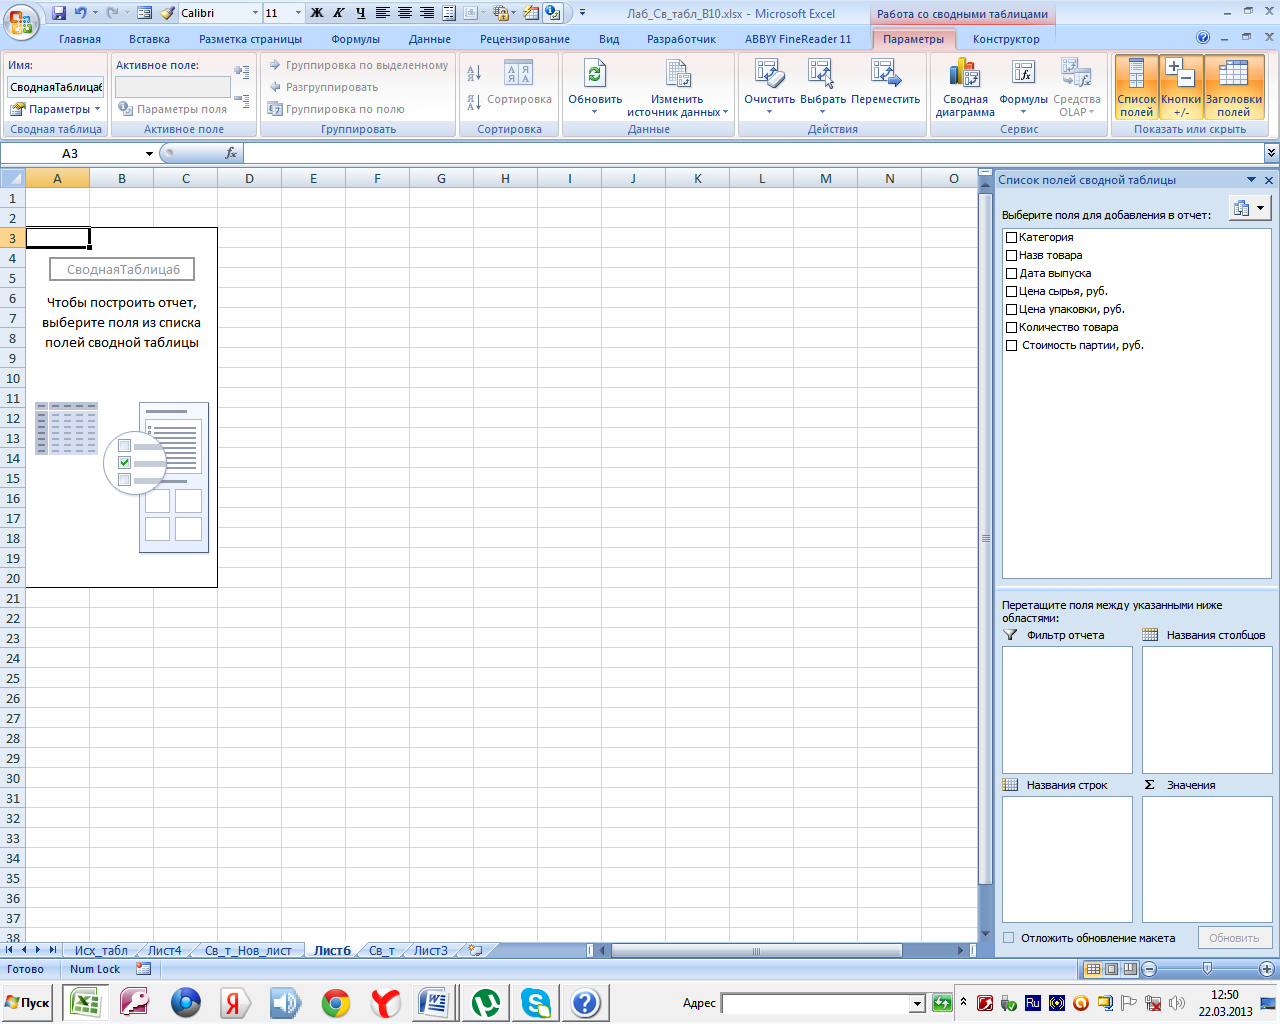Switch to Normal view in status bar
The image size is (1280, 1024).
(1093, 969)
